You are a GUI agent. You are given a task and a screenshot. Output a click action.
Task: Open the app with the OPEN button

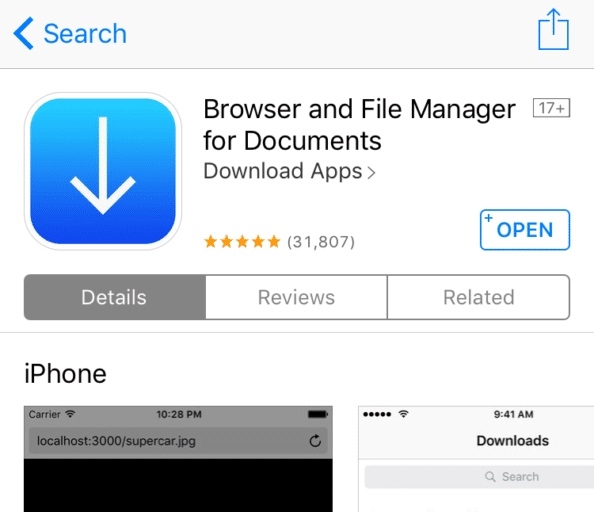[525, 229]
